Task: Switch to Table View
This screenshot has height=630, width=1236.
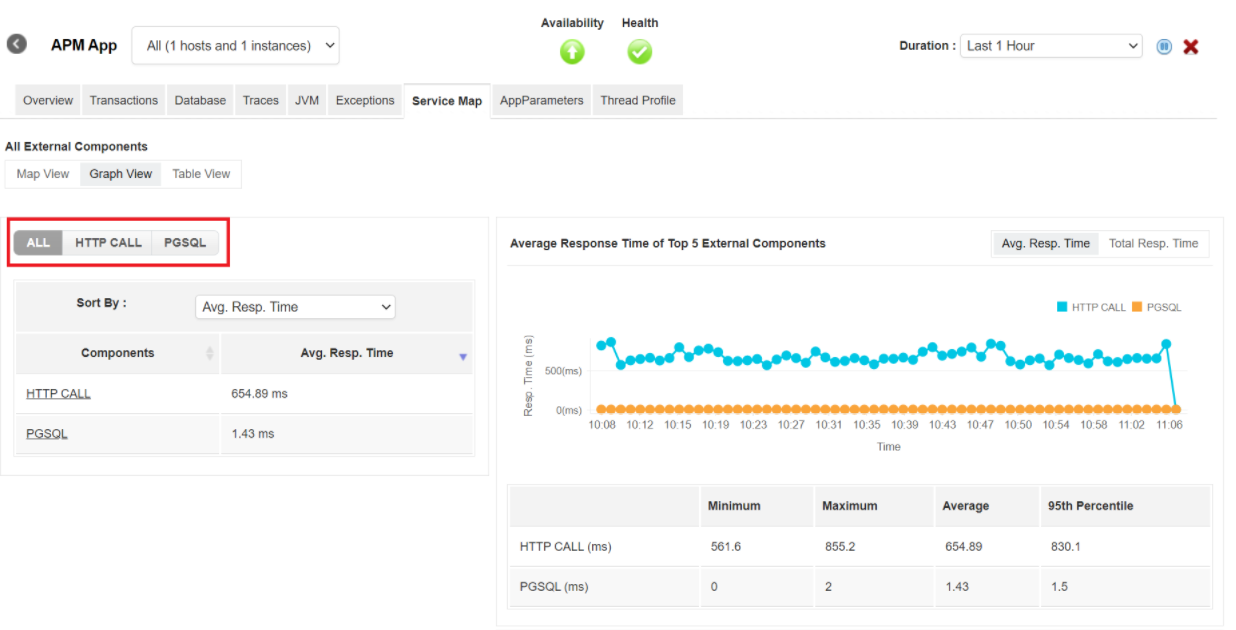Action: click(201, 174)
